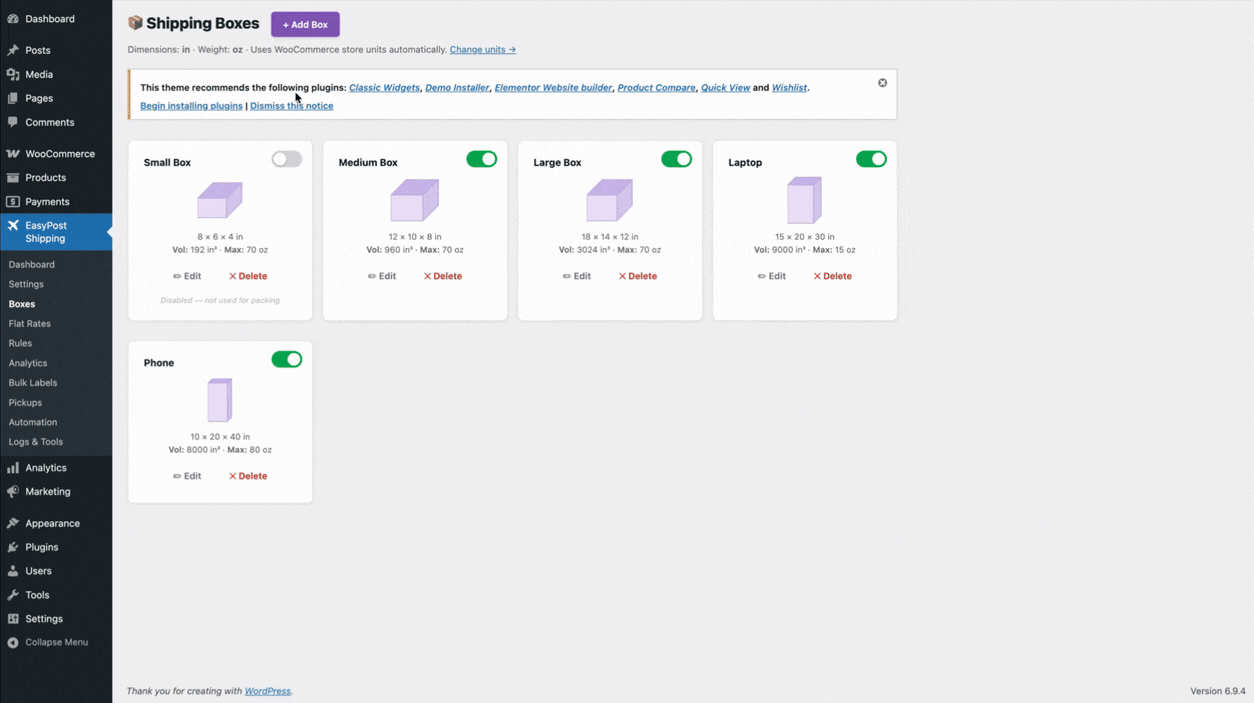Delete the Large Box
Image resolution: width=1254 pixels, height=703 pixels.
[x=638, y=276]
